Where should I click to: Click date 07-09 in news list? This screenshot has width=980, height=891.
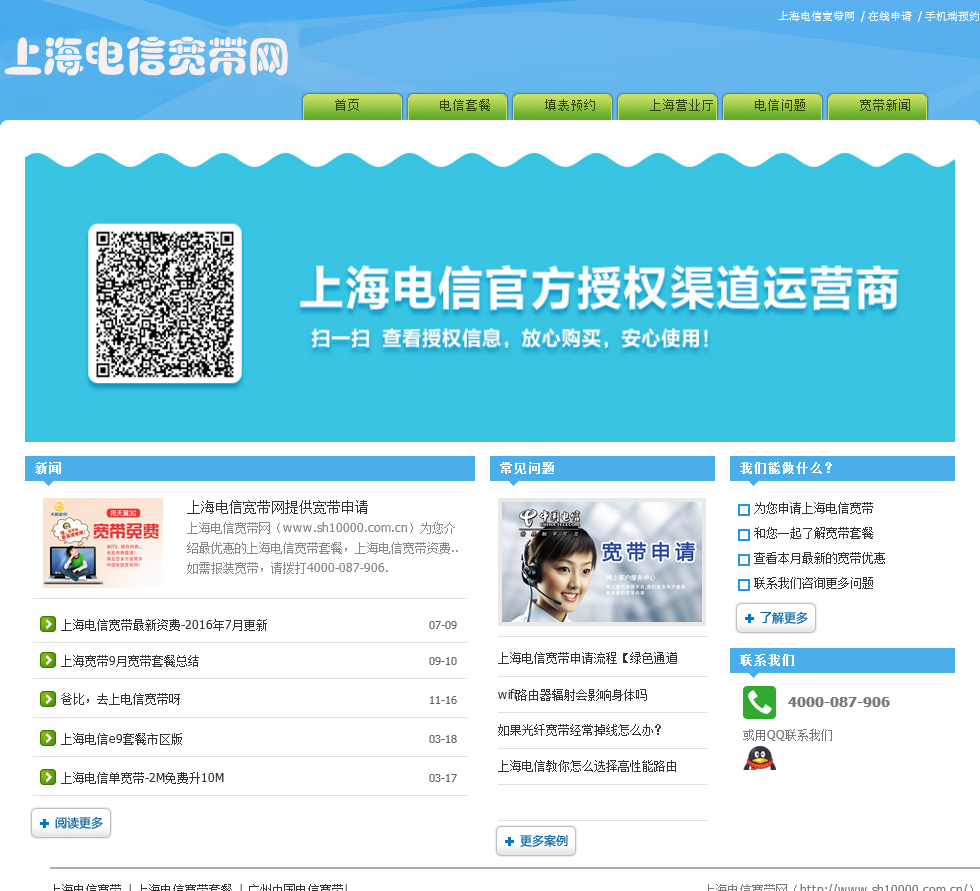tap(442, 625)
